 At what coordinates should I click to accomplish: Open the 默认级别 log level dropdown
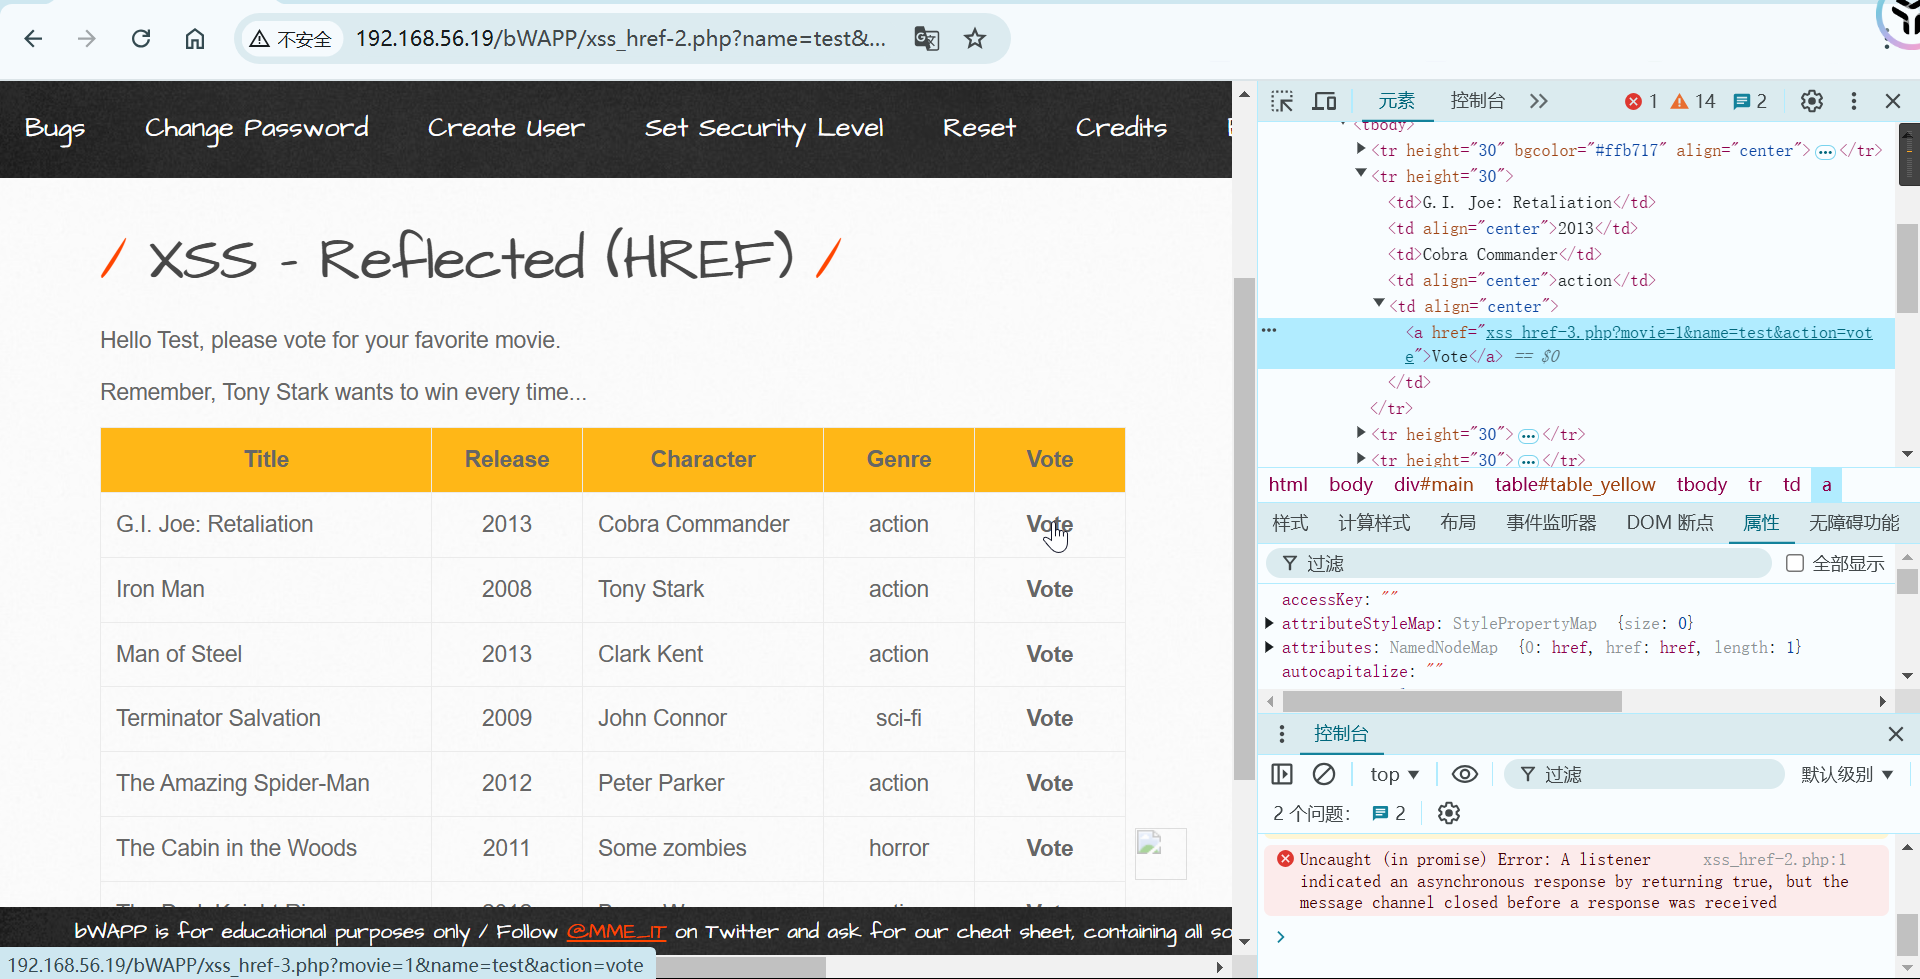pyautogui.click(x=1846, y=774)
